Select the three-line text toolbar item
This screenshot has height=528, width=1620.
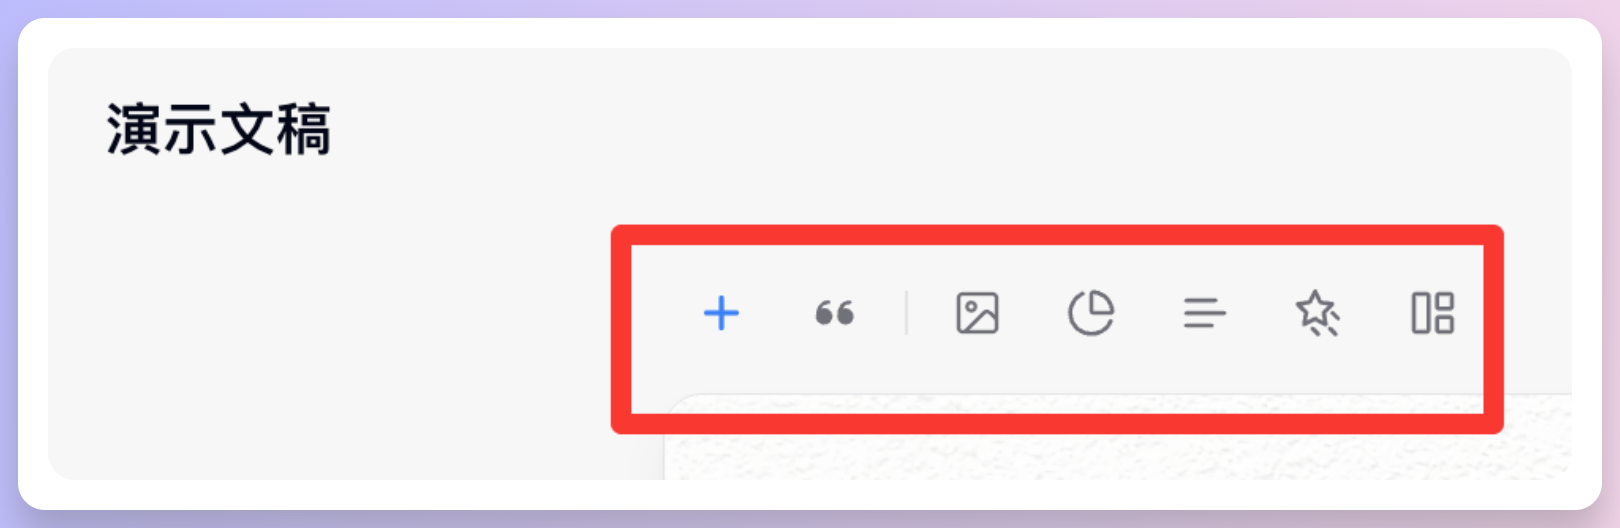pos(1204,314)
